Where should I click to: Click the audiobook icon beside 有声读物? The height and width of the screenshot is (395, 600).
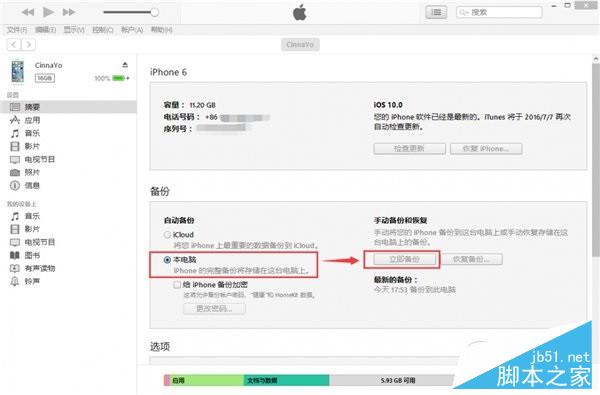point(15,268)
